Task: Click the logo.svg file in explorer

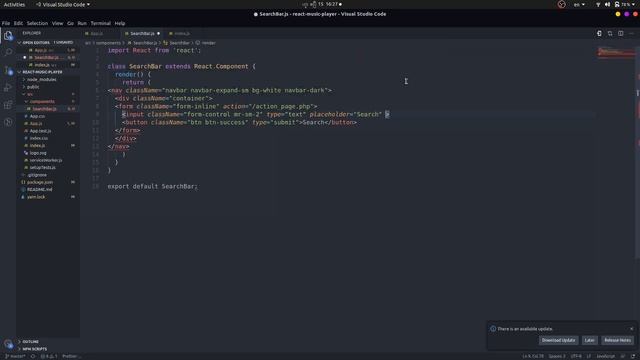Action: (x=38, y=153)
